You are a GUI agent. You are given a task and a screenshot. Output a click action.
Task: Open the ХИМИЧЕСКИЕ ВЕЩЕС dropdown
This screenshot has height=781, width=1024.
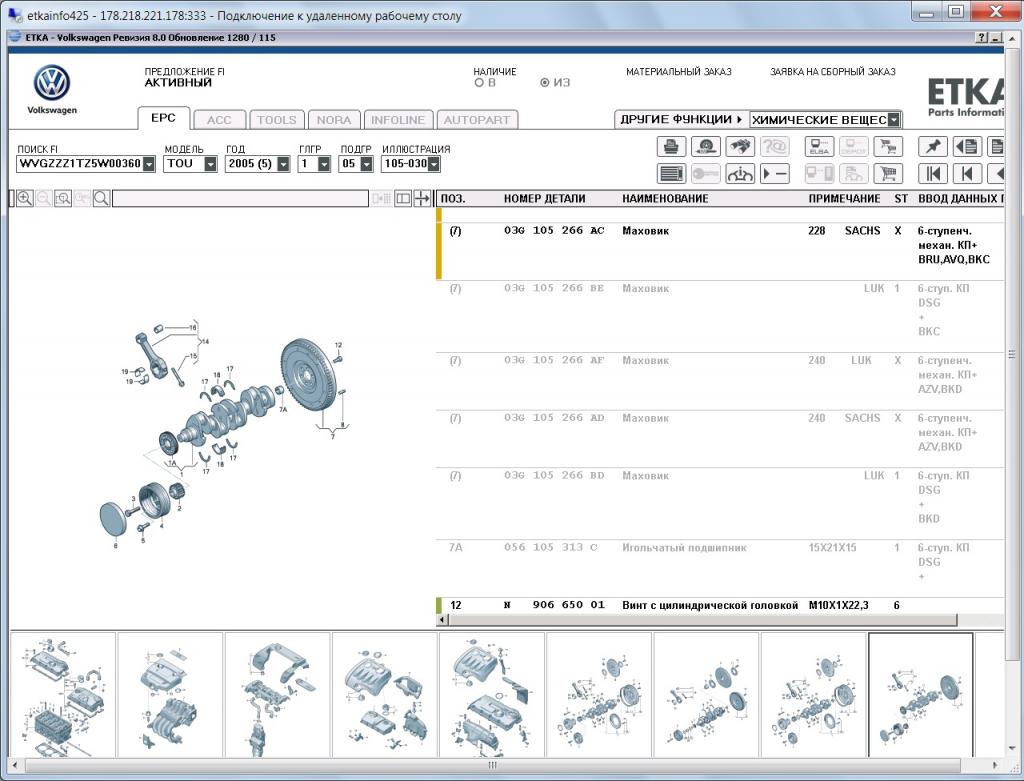(x=894, y=120)
